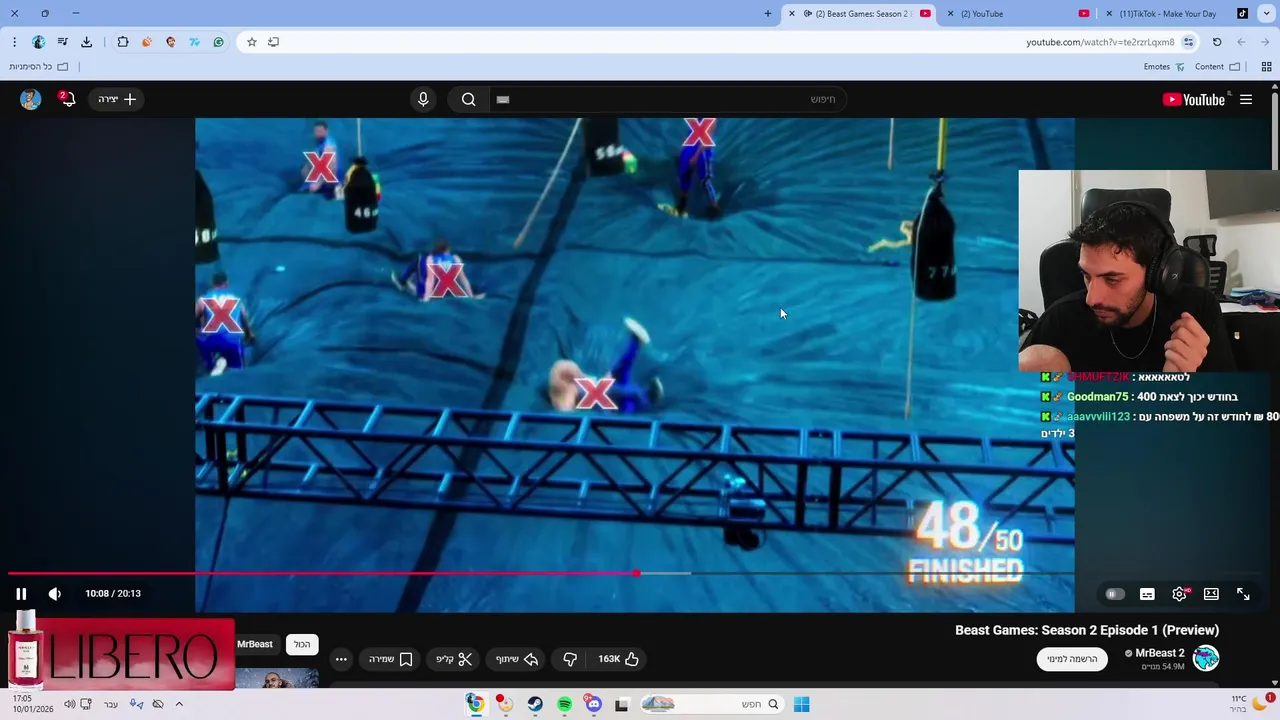
Task: Open the 7TV extension icon
Action: point(194,42)
